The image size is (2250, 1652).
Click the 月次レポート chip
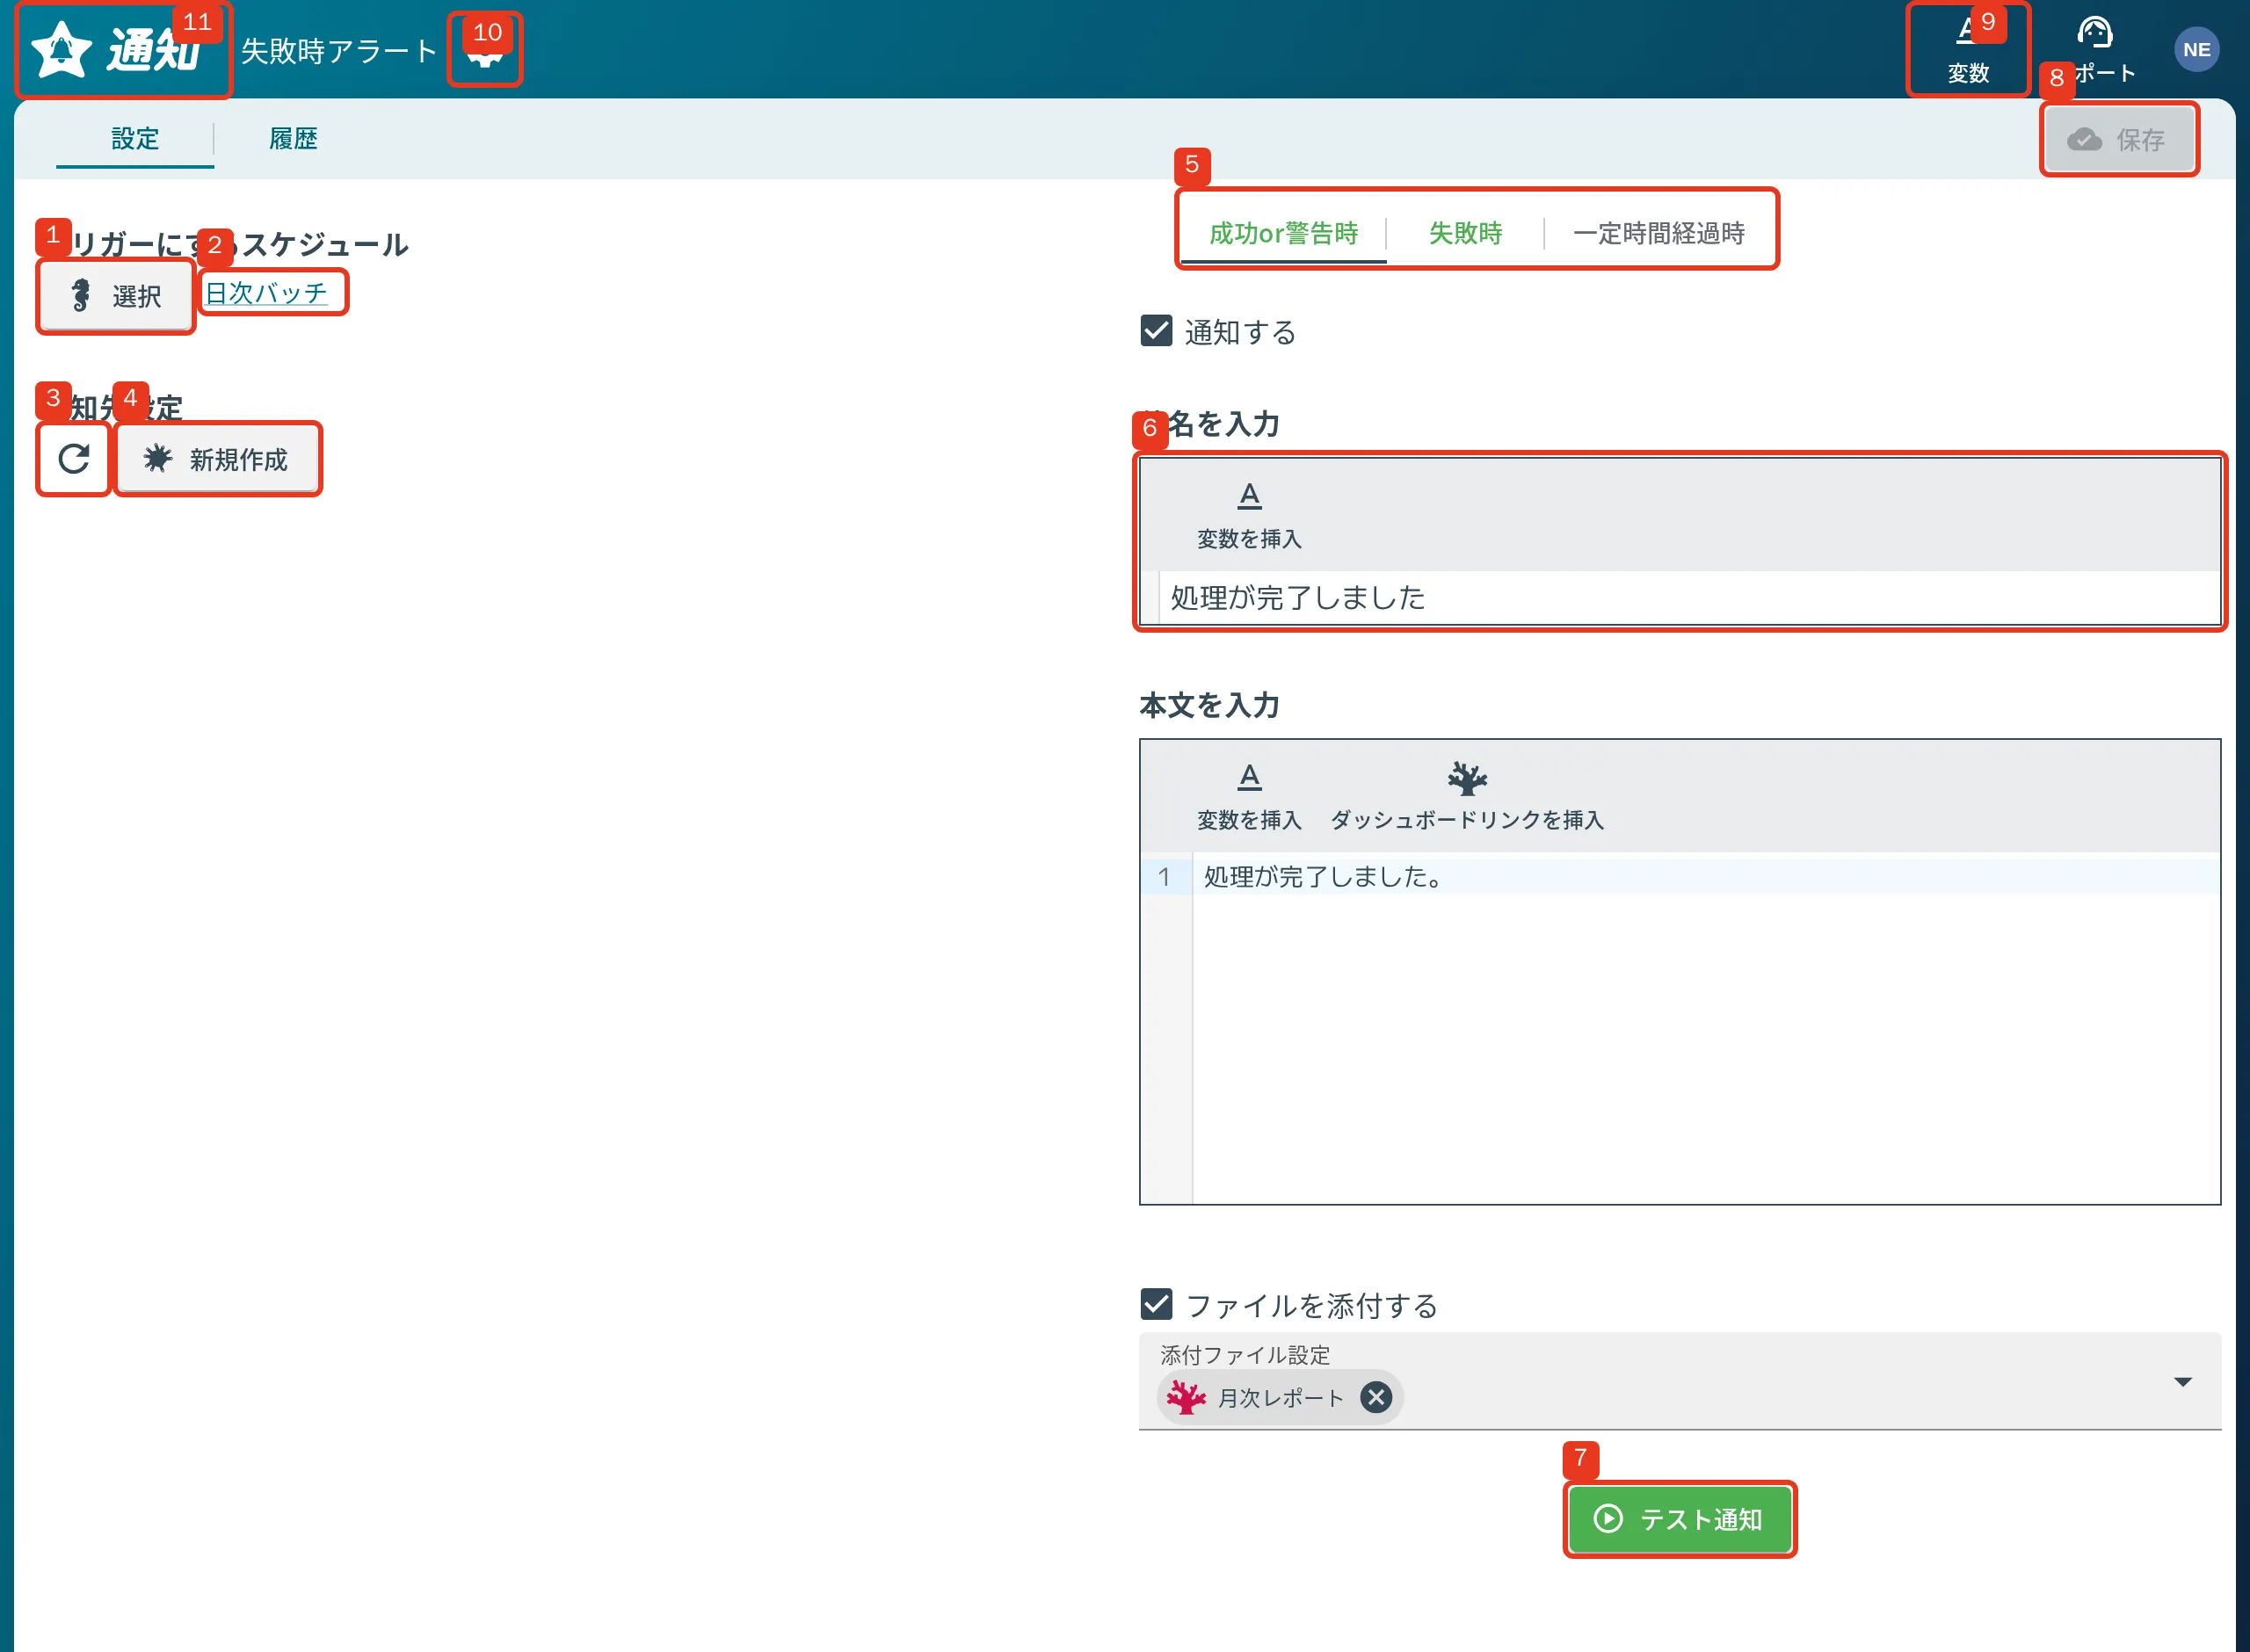point(1279,1397)
